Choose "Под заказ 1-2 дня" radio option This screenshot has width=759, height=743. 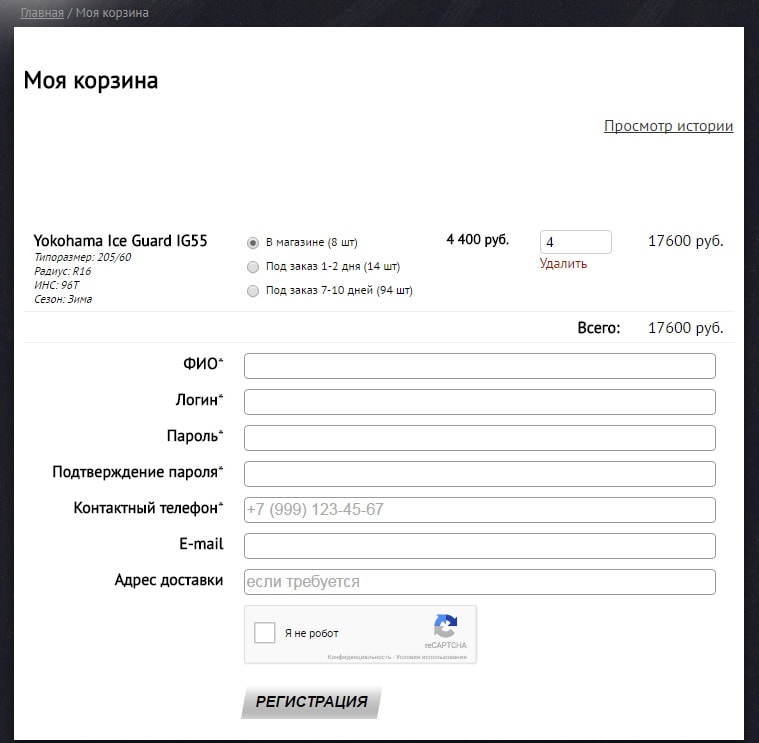click(253, 266)
